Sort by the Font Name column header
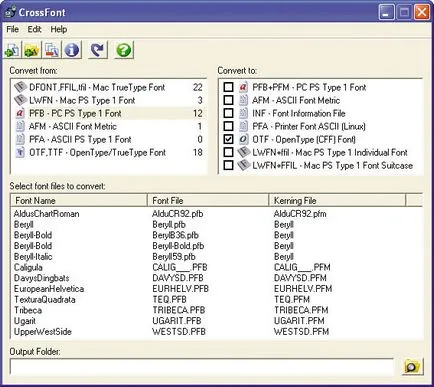The image size is (434, 387). (79, 200)
